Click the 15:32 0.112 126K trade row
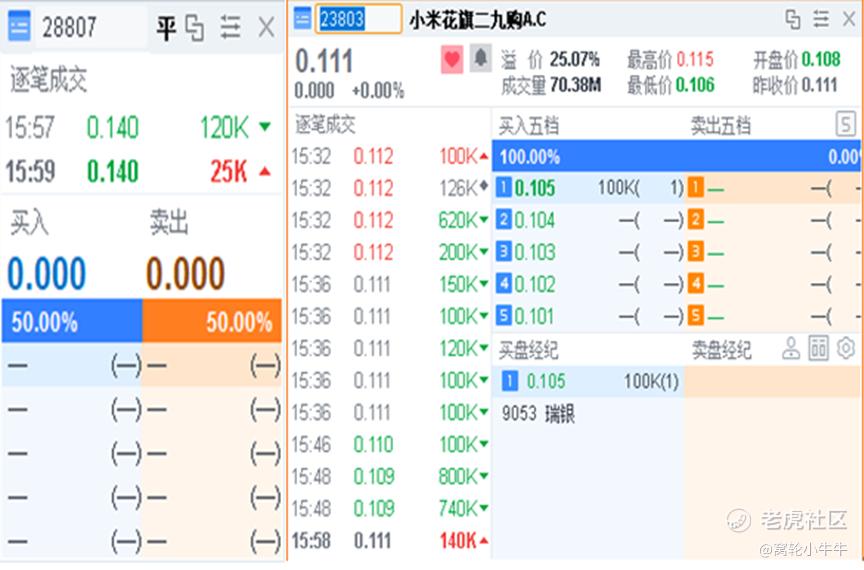The image size is (864, 570). (x=390, y=189)
